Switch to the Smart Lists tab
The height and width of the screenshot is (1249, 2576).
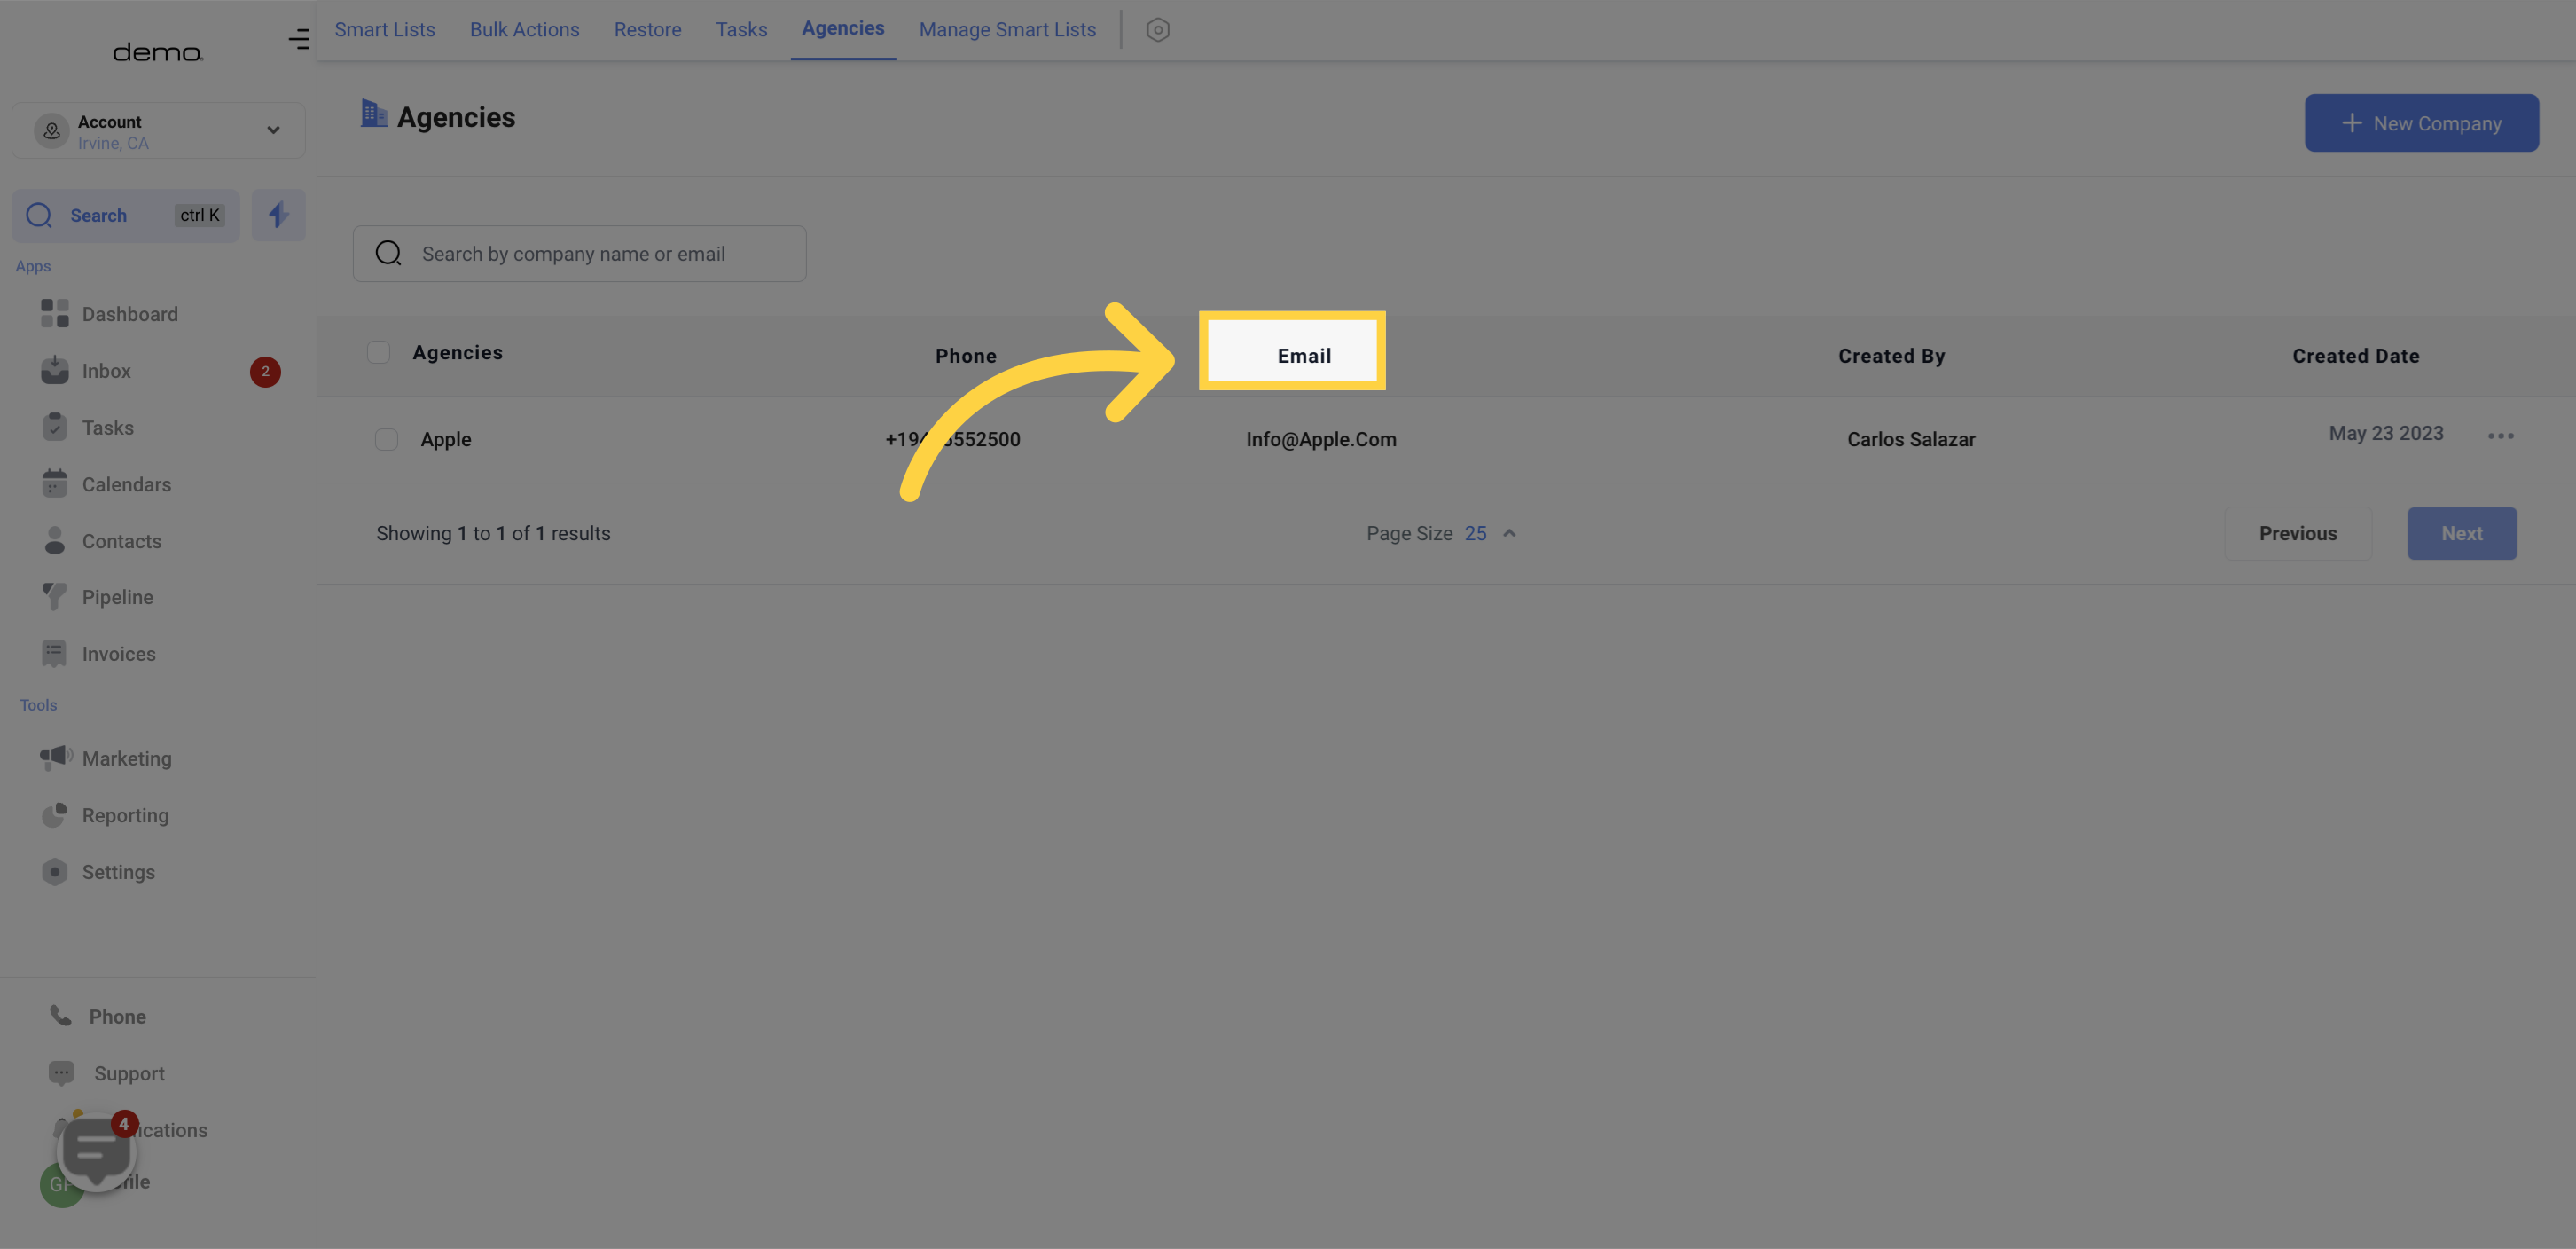385,29
